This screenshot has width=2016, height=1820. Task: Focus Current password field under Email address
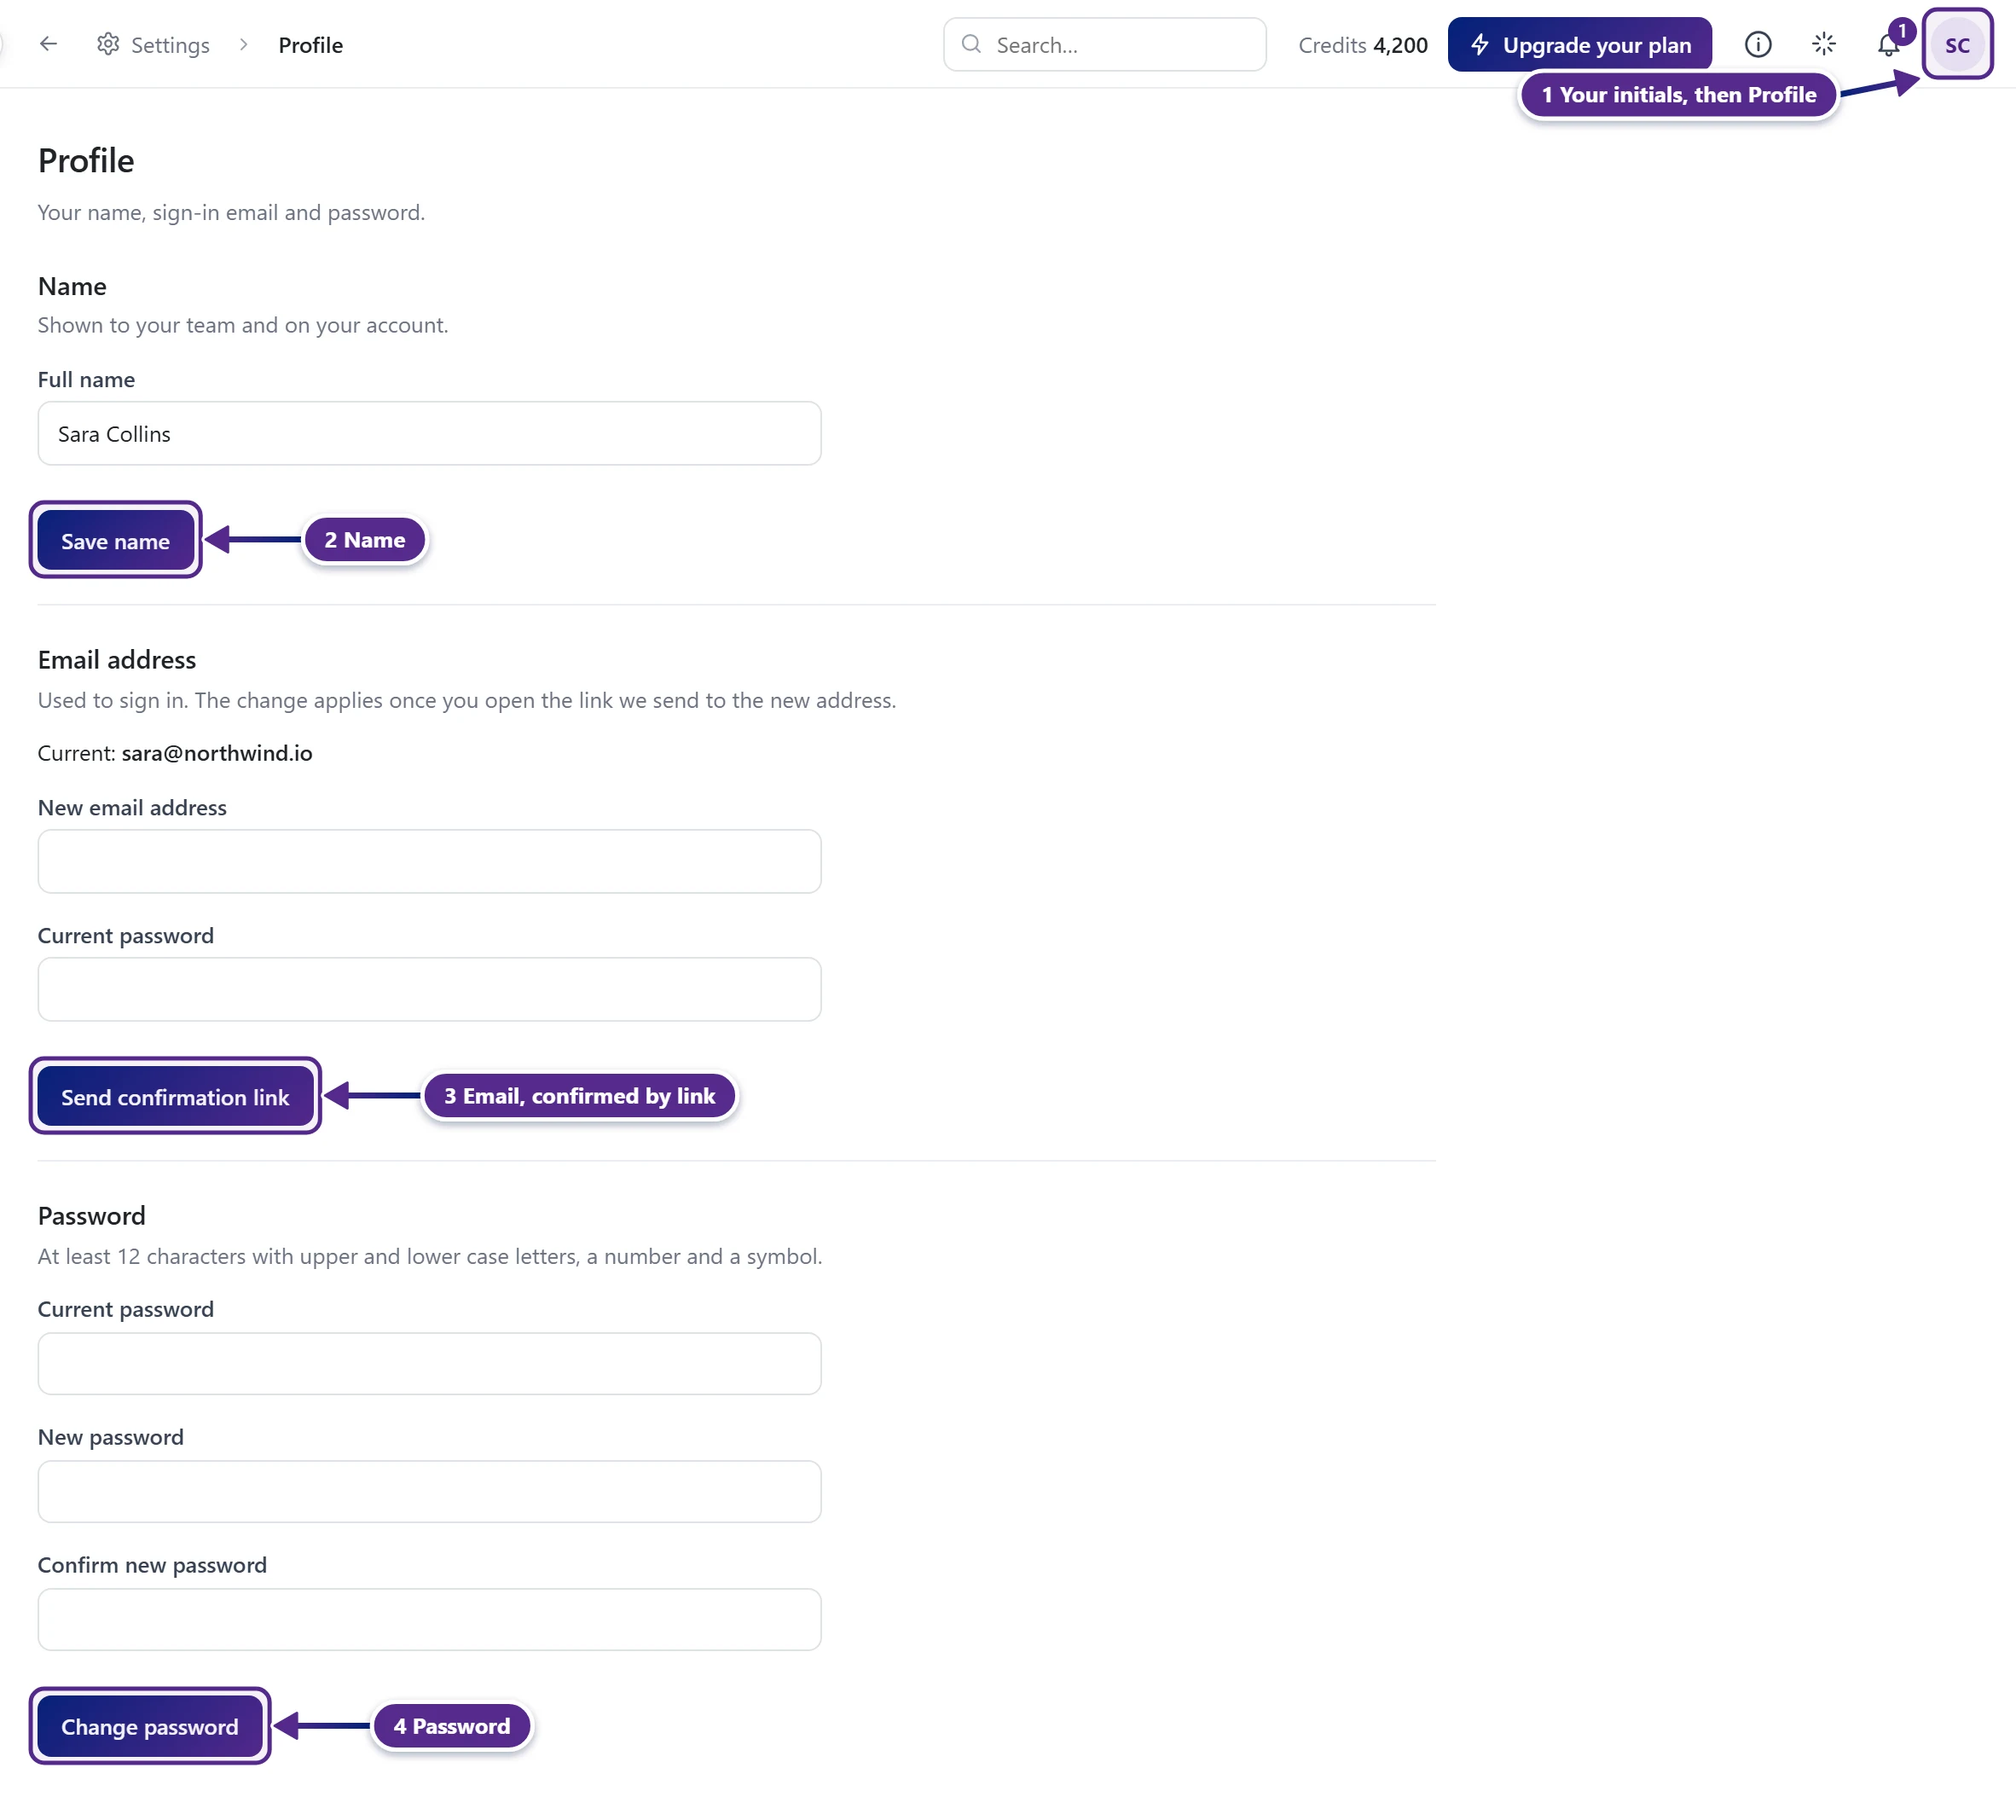(x=429, y=989)
